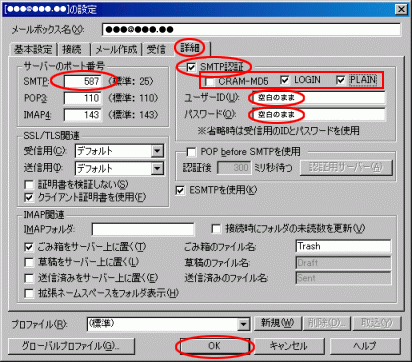Image resolution: width=412 pixels, height=362 pixels.
Task: Uncheck the PLAIN authentication checkbox
Action: click(340, 80)
